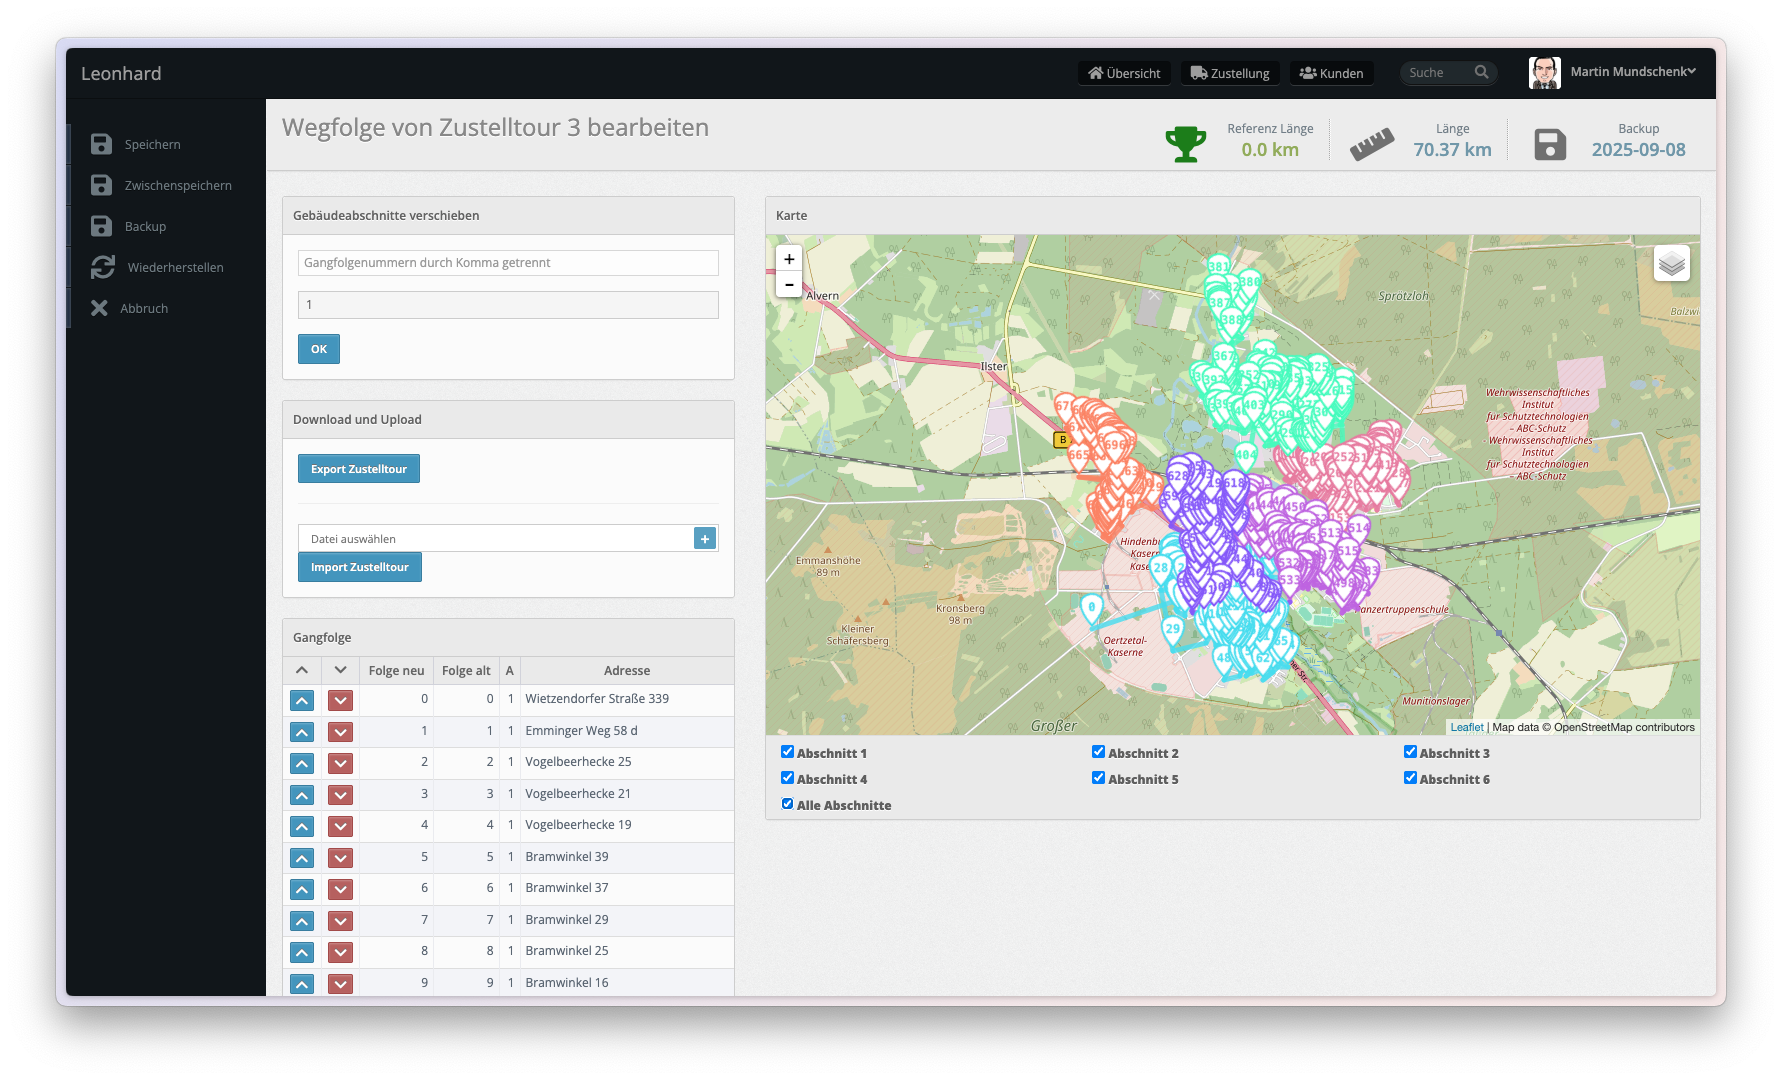Open the Zustellung menu
This screenshot has height=1080, width=1782.
coord(1229,73)
